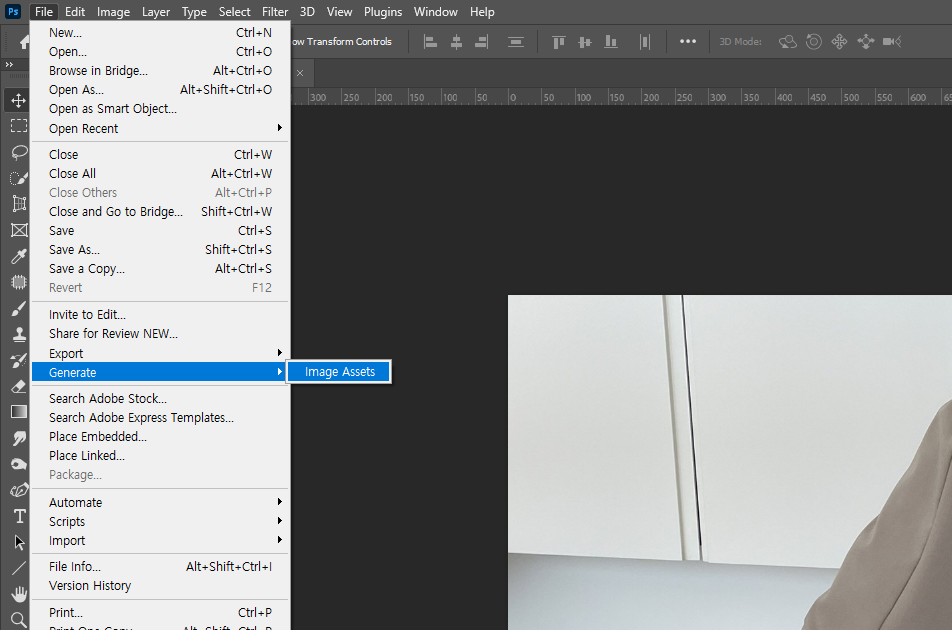Expand the Automate submenu
Image resolution: width=952 pixels, height=630 pixels.
[x=160, y=503]
